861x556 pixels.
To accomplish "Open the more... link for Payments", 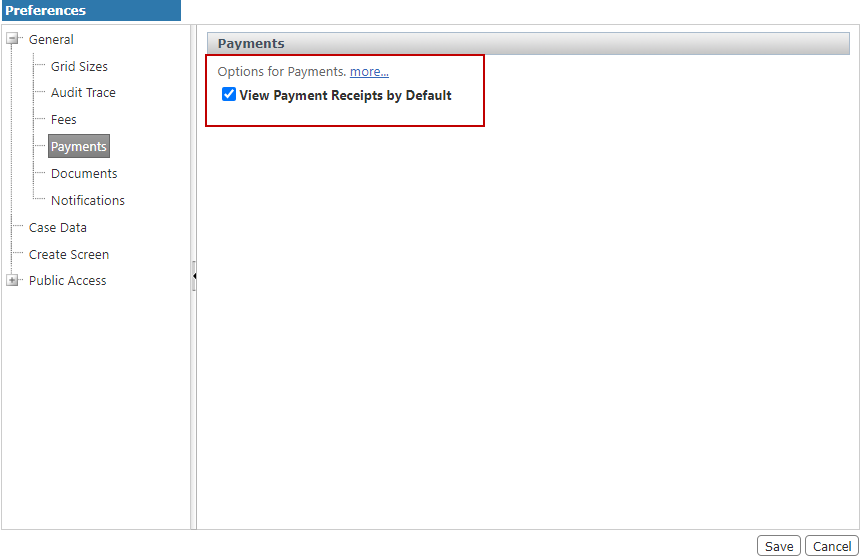I will pyautogui.click(x=369, y=71).
